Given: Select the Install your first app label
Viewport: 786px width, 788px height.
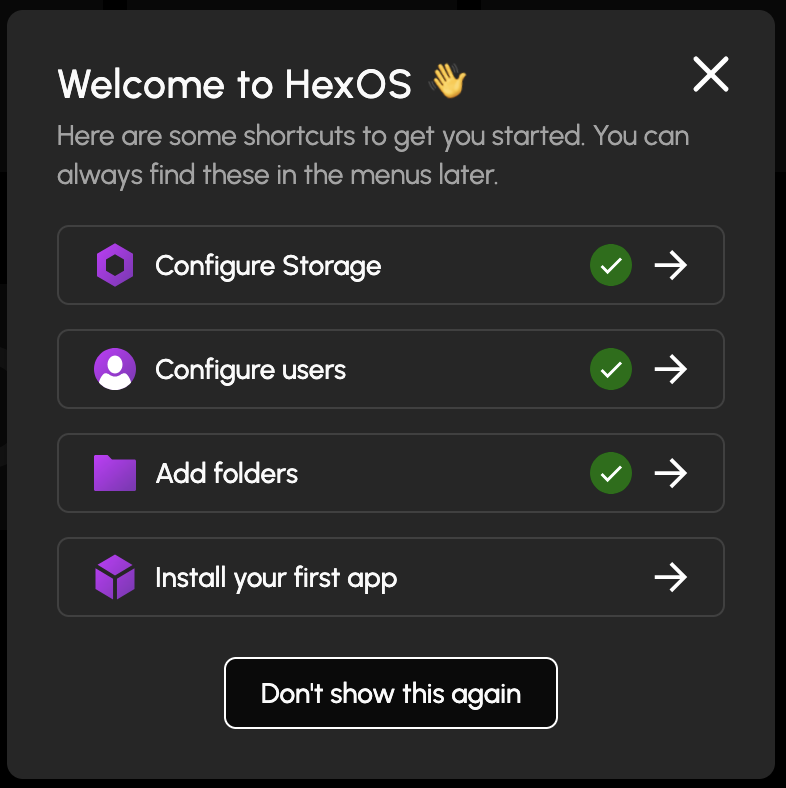Looking at the screenshot, I should pos(276,578).
